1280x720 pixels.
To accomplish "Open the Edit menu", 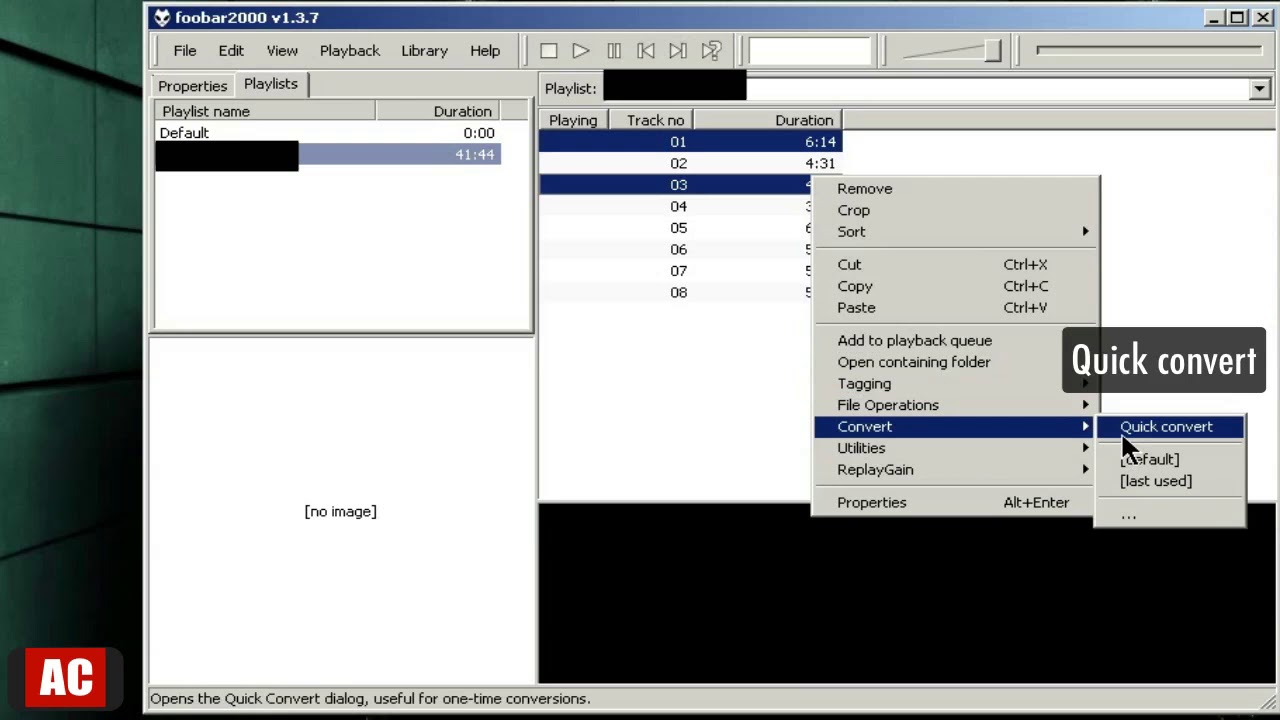I will [231, 51].
